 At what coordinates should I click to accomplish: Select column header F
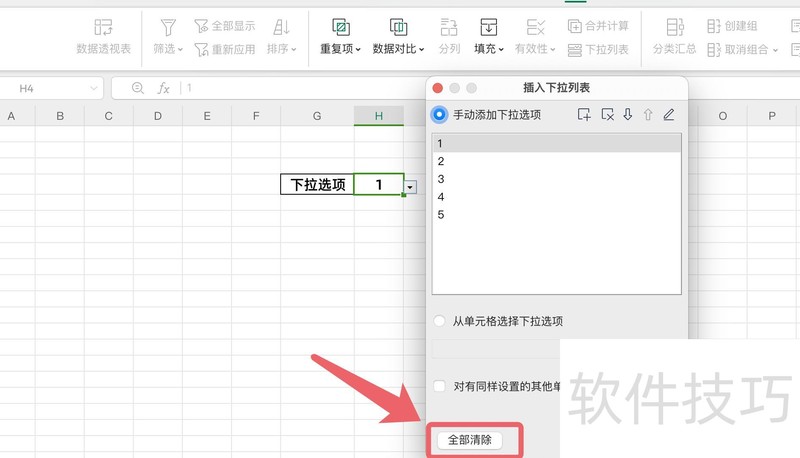[256, 116]
